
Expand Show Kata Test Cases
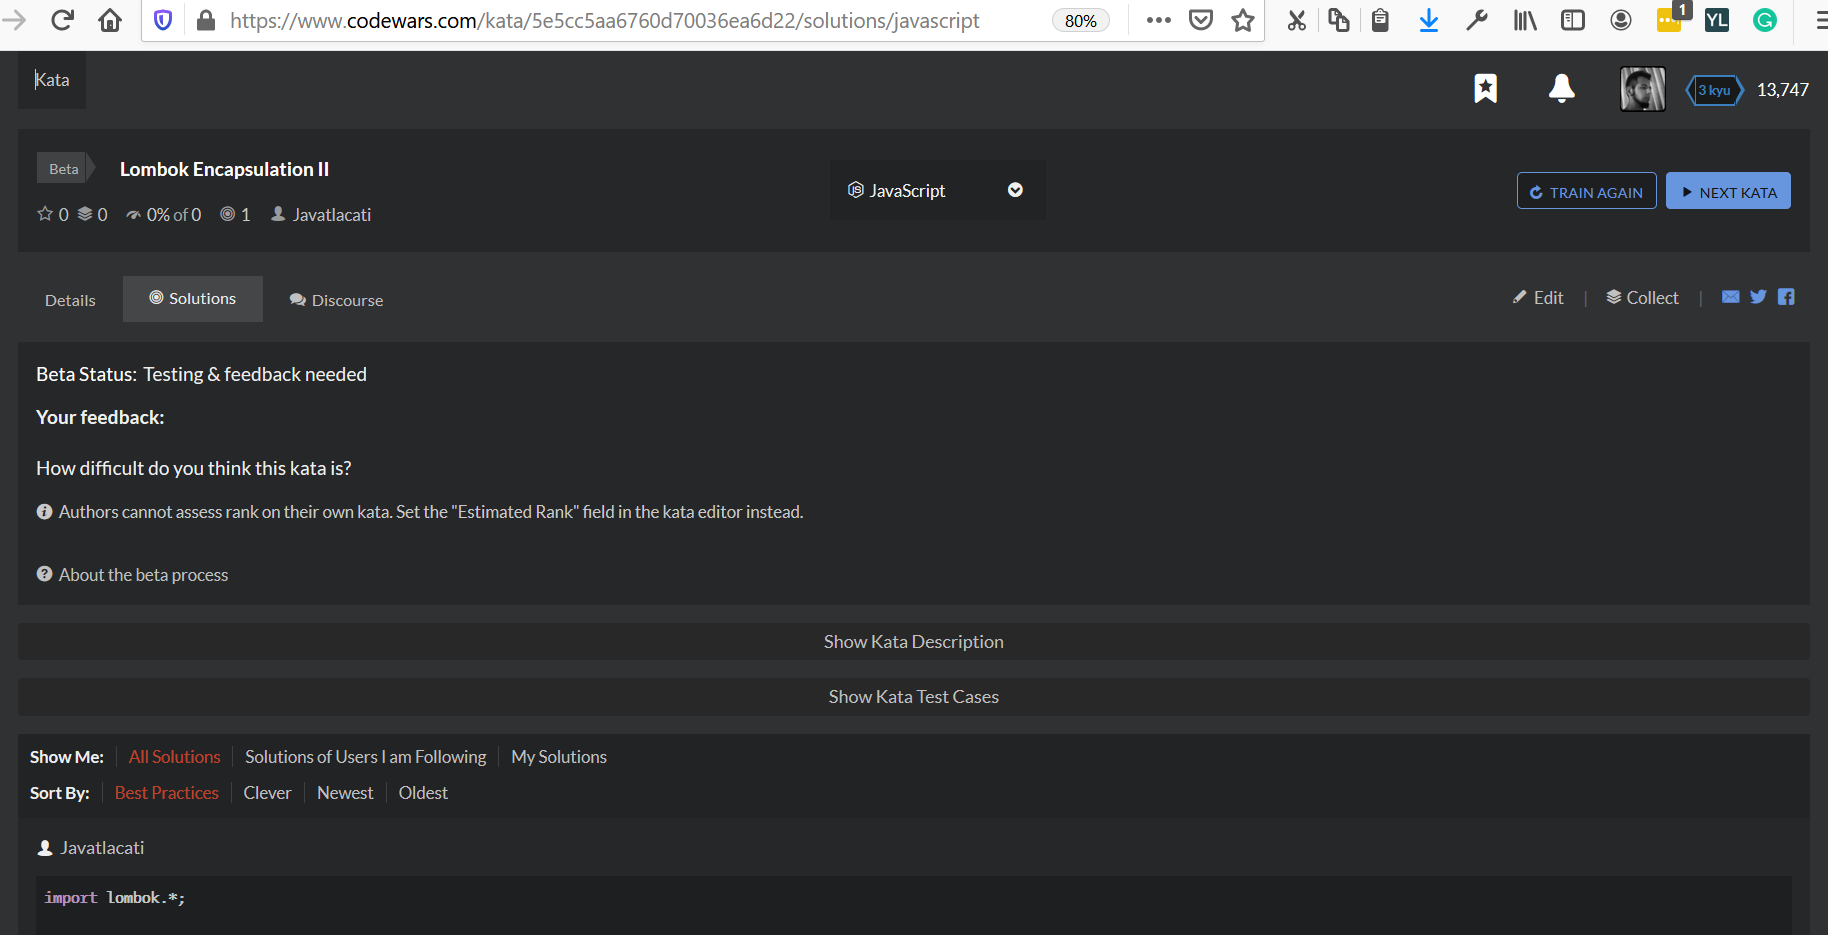(x=914, y=697)
